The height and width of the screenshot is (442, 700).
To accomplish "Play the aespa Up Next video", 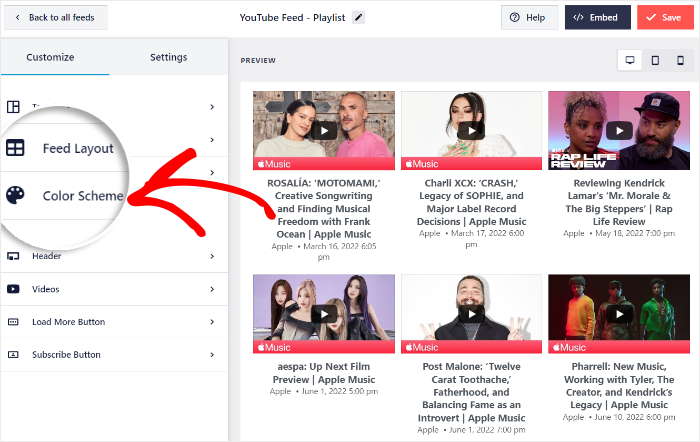I will click(324, 314).
